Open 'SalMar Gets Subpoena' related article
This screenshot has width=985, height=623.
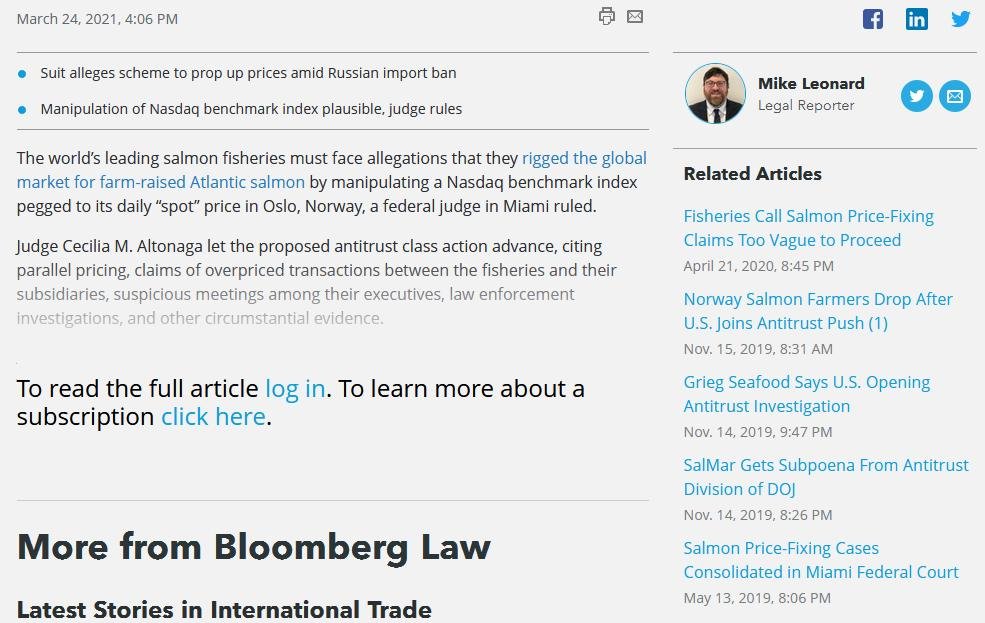(x=825, y=477)
